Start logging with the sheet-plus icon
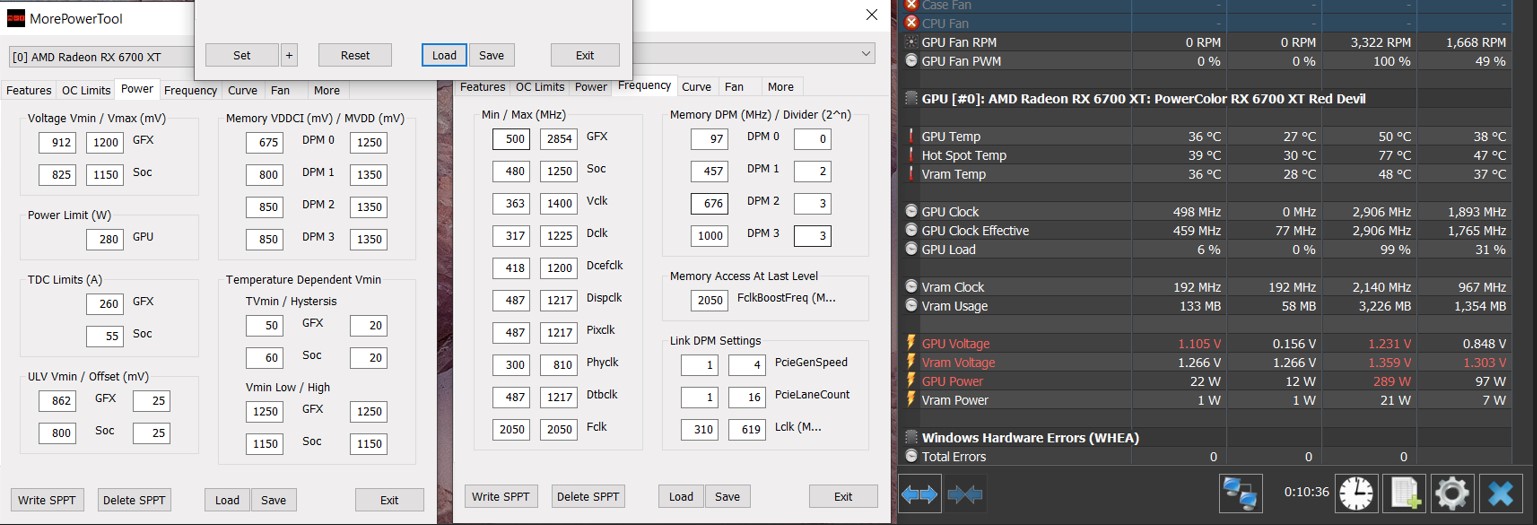Image resolution: width=1537 pixels, height=525 pixels. point(1404,494)
